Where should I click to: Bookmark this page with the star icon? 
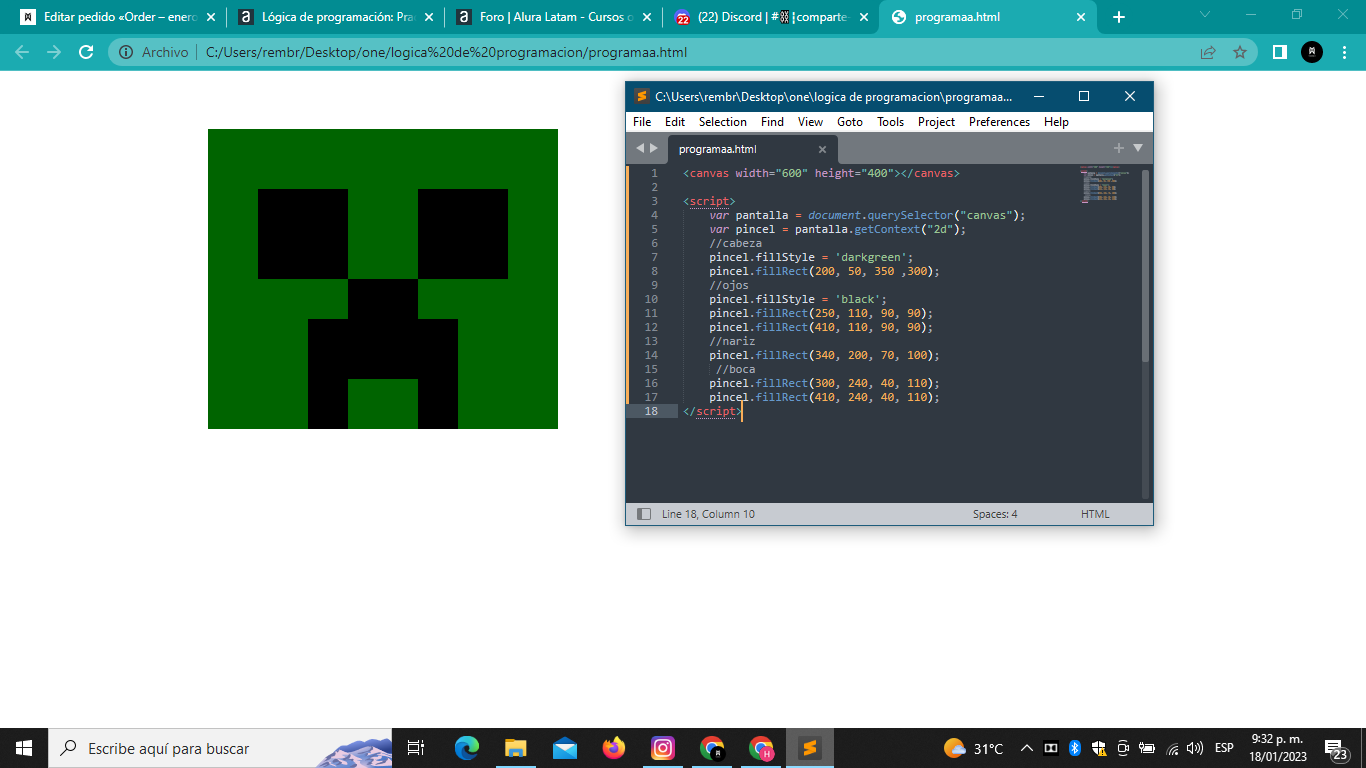[1240, 52]
